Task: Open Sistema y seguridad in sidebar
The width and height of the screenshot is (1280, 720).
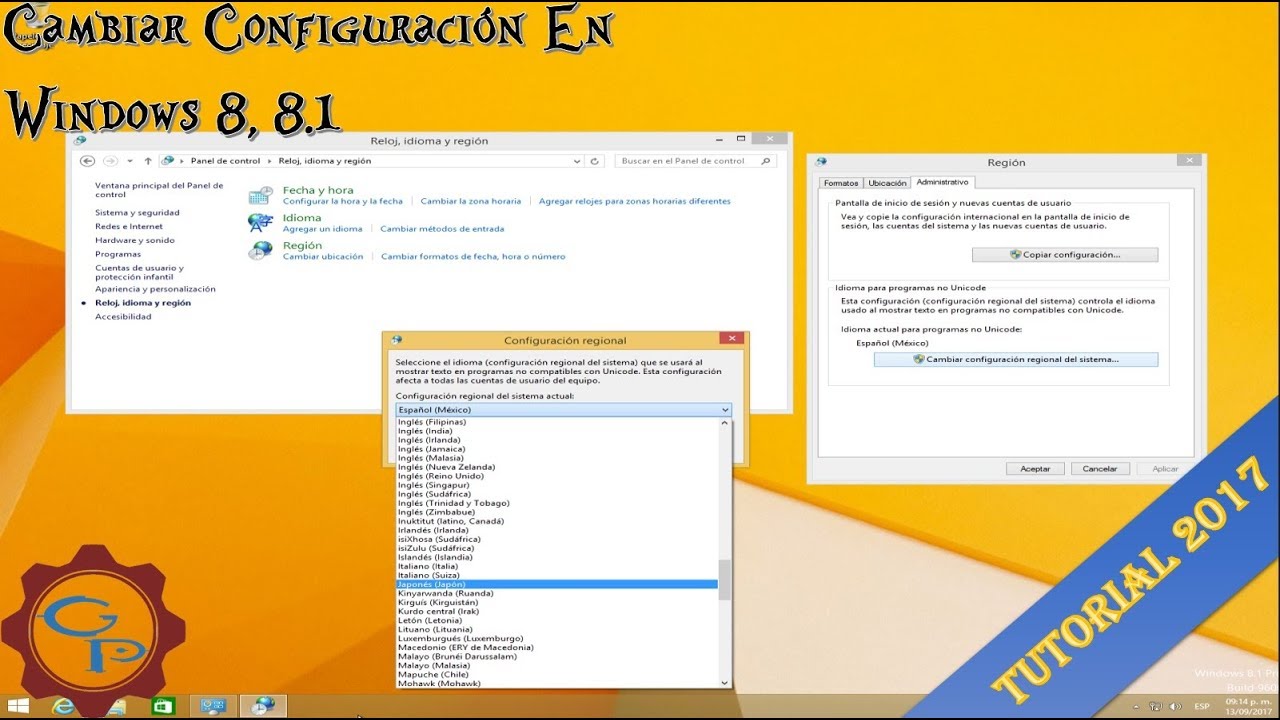Action: (x=137, y=213)
